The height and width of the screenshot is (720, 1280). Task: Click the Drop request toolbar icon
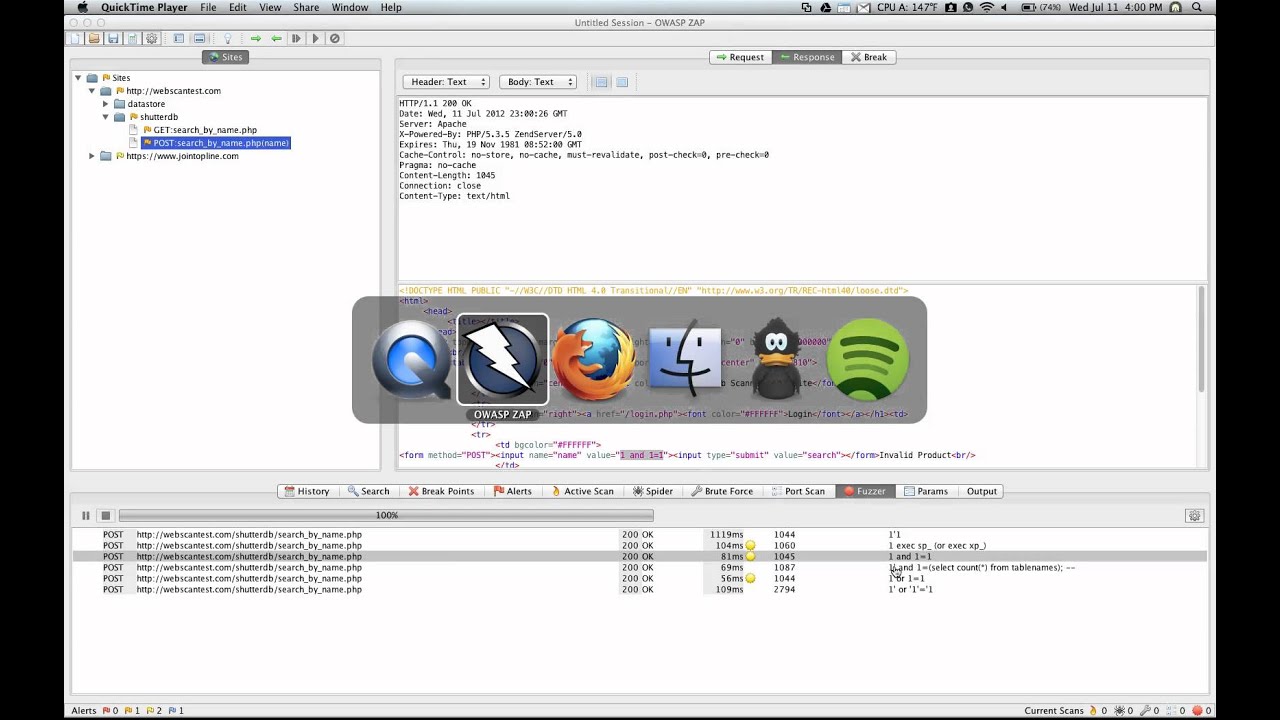(335, 38)
